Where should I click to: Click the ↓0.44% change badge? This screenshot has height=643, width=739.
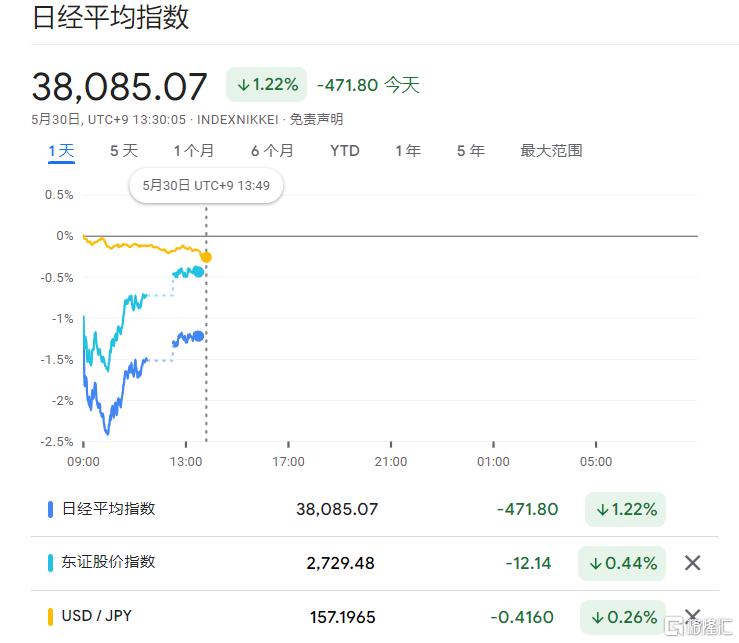pyautogui.click(x=622, y=563)
